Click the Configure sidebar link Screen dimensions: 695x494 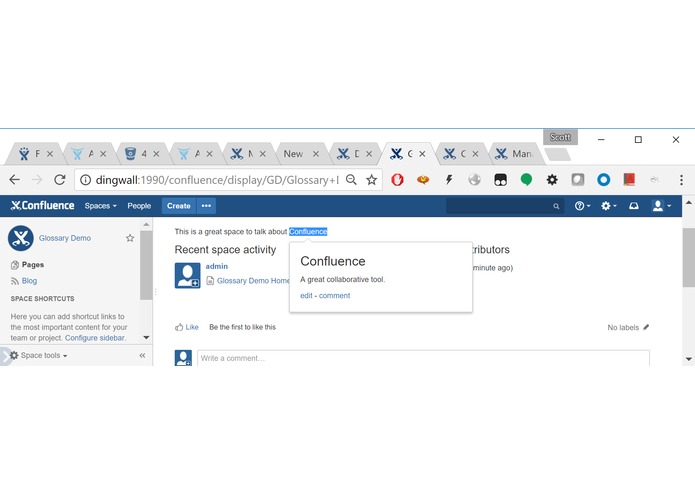click(95, 338)
